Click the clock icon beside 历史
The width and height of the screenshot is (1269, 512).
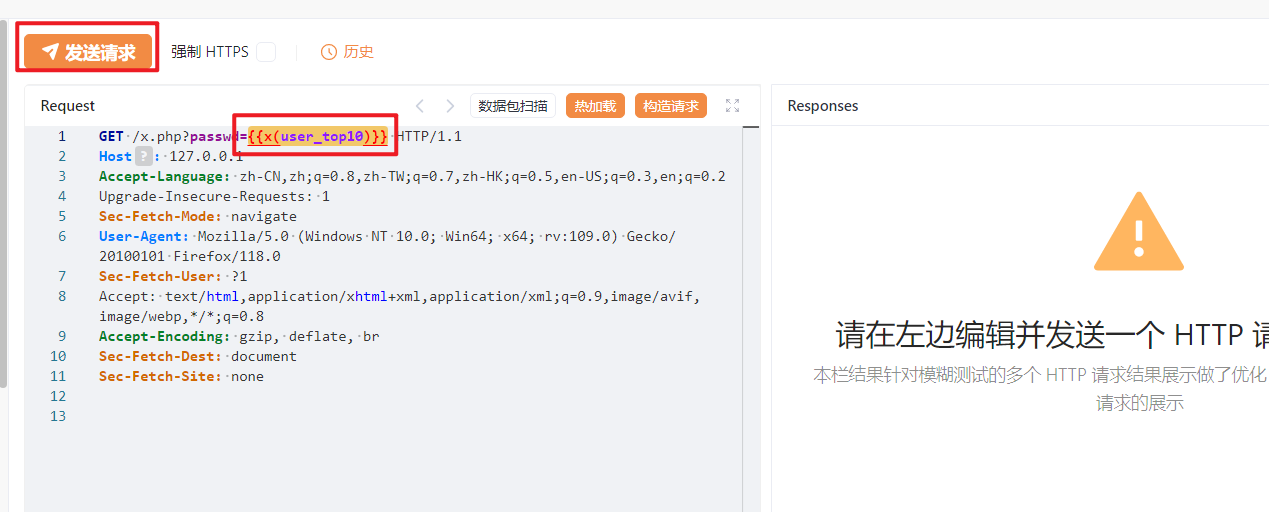tap(329, 52)
